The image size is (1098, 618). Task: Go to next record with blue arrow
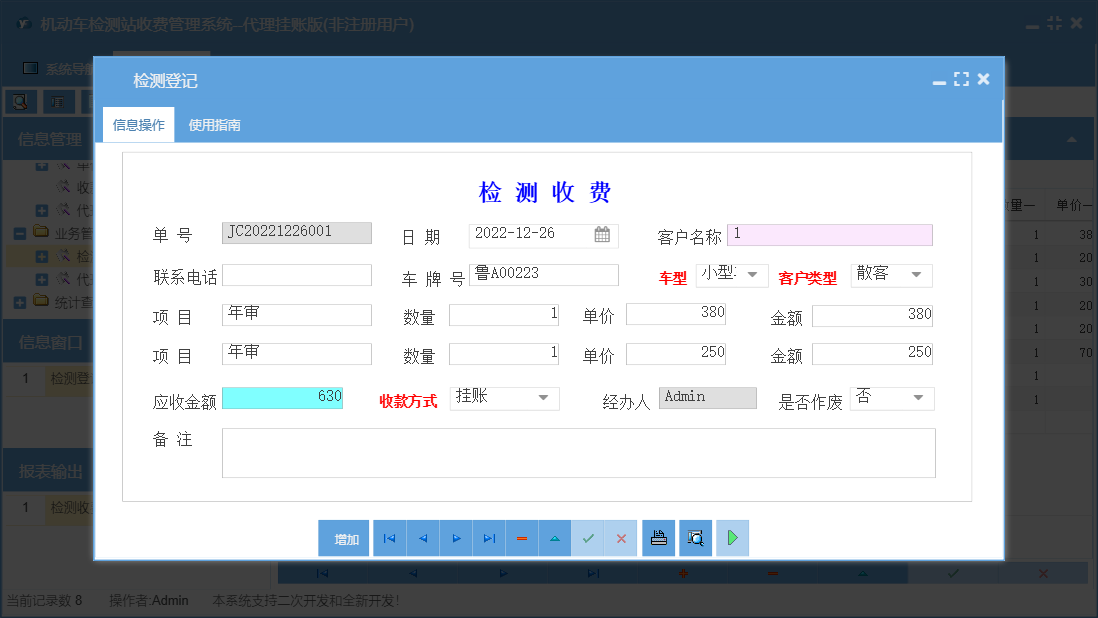coord(456,538)
